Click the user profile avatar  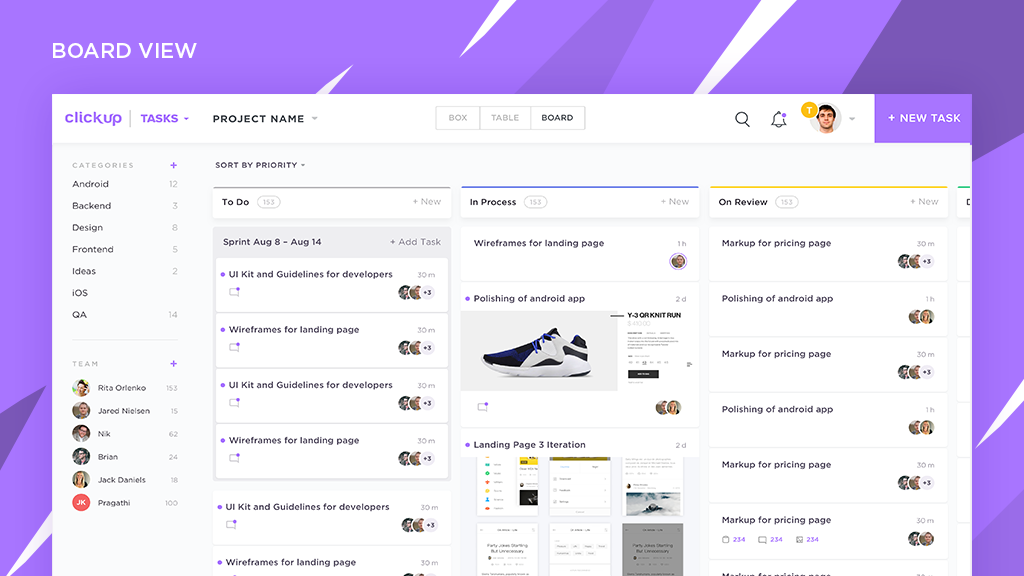[x=825, y=119]
